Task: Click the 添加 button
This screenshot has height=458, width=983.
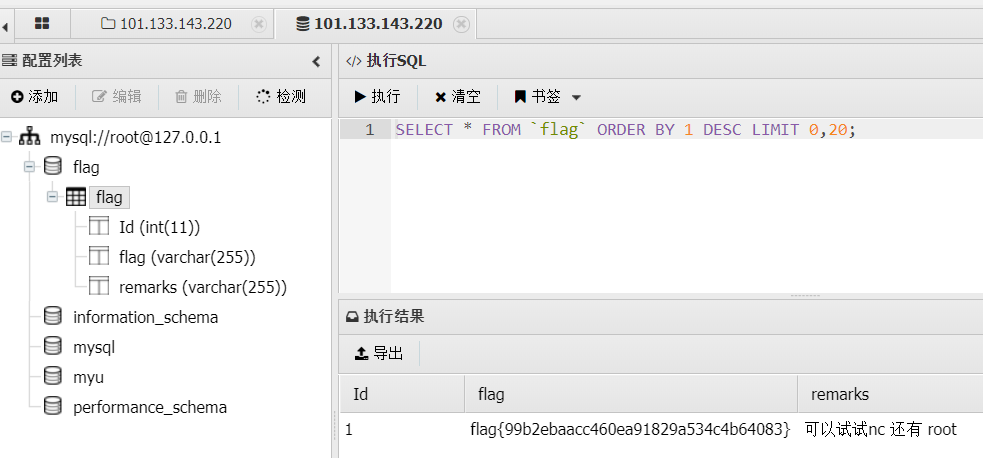Action: [34, 96]
